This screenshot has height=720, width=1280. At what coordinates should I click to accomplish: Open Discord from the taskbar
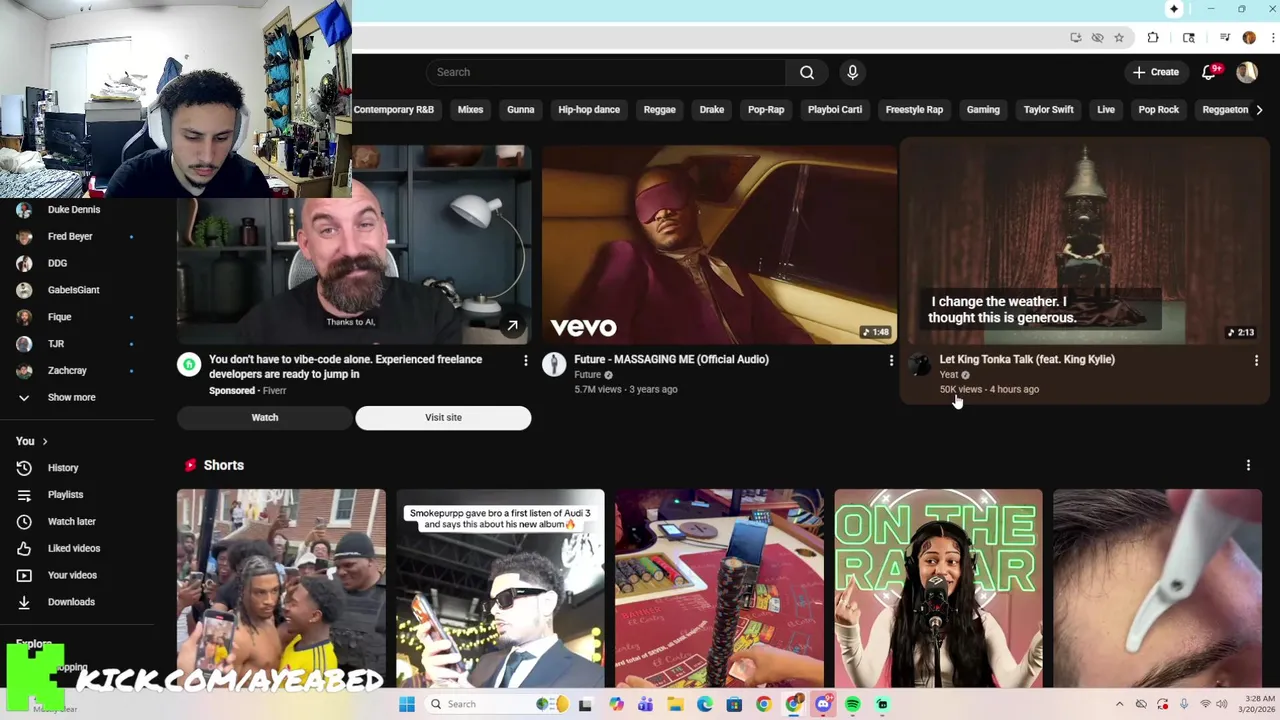tap(823, 704)
